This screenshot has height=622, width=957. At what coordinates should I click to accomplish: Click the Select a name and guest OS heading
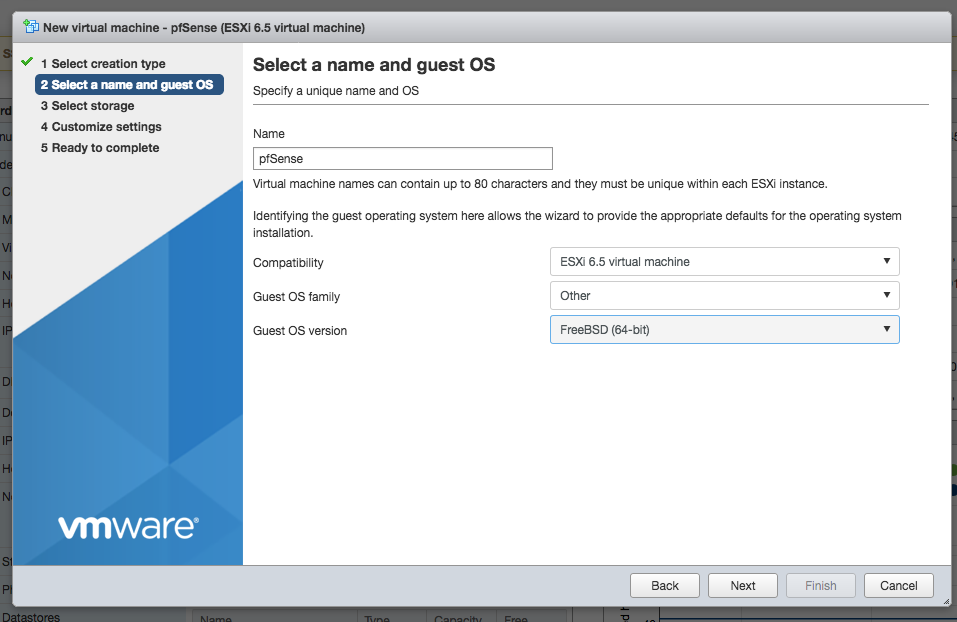[x=374, y=66]
